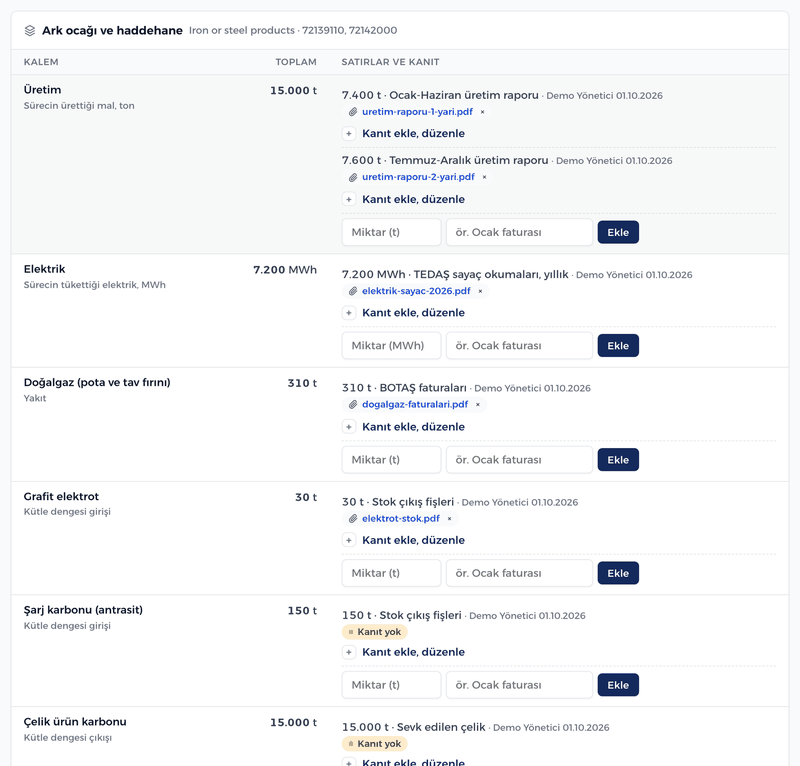The image size is (800, 766).
Task: Remove dogalgaz-faturalari.pdf attachment with its x
Action: pos(478,405)
